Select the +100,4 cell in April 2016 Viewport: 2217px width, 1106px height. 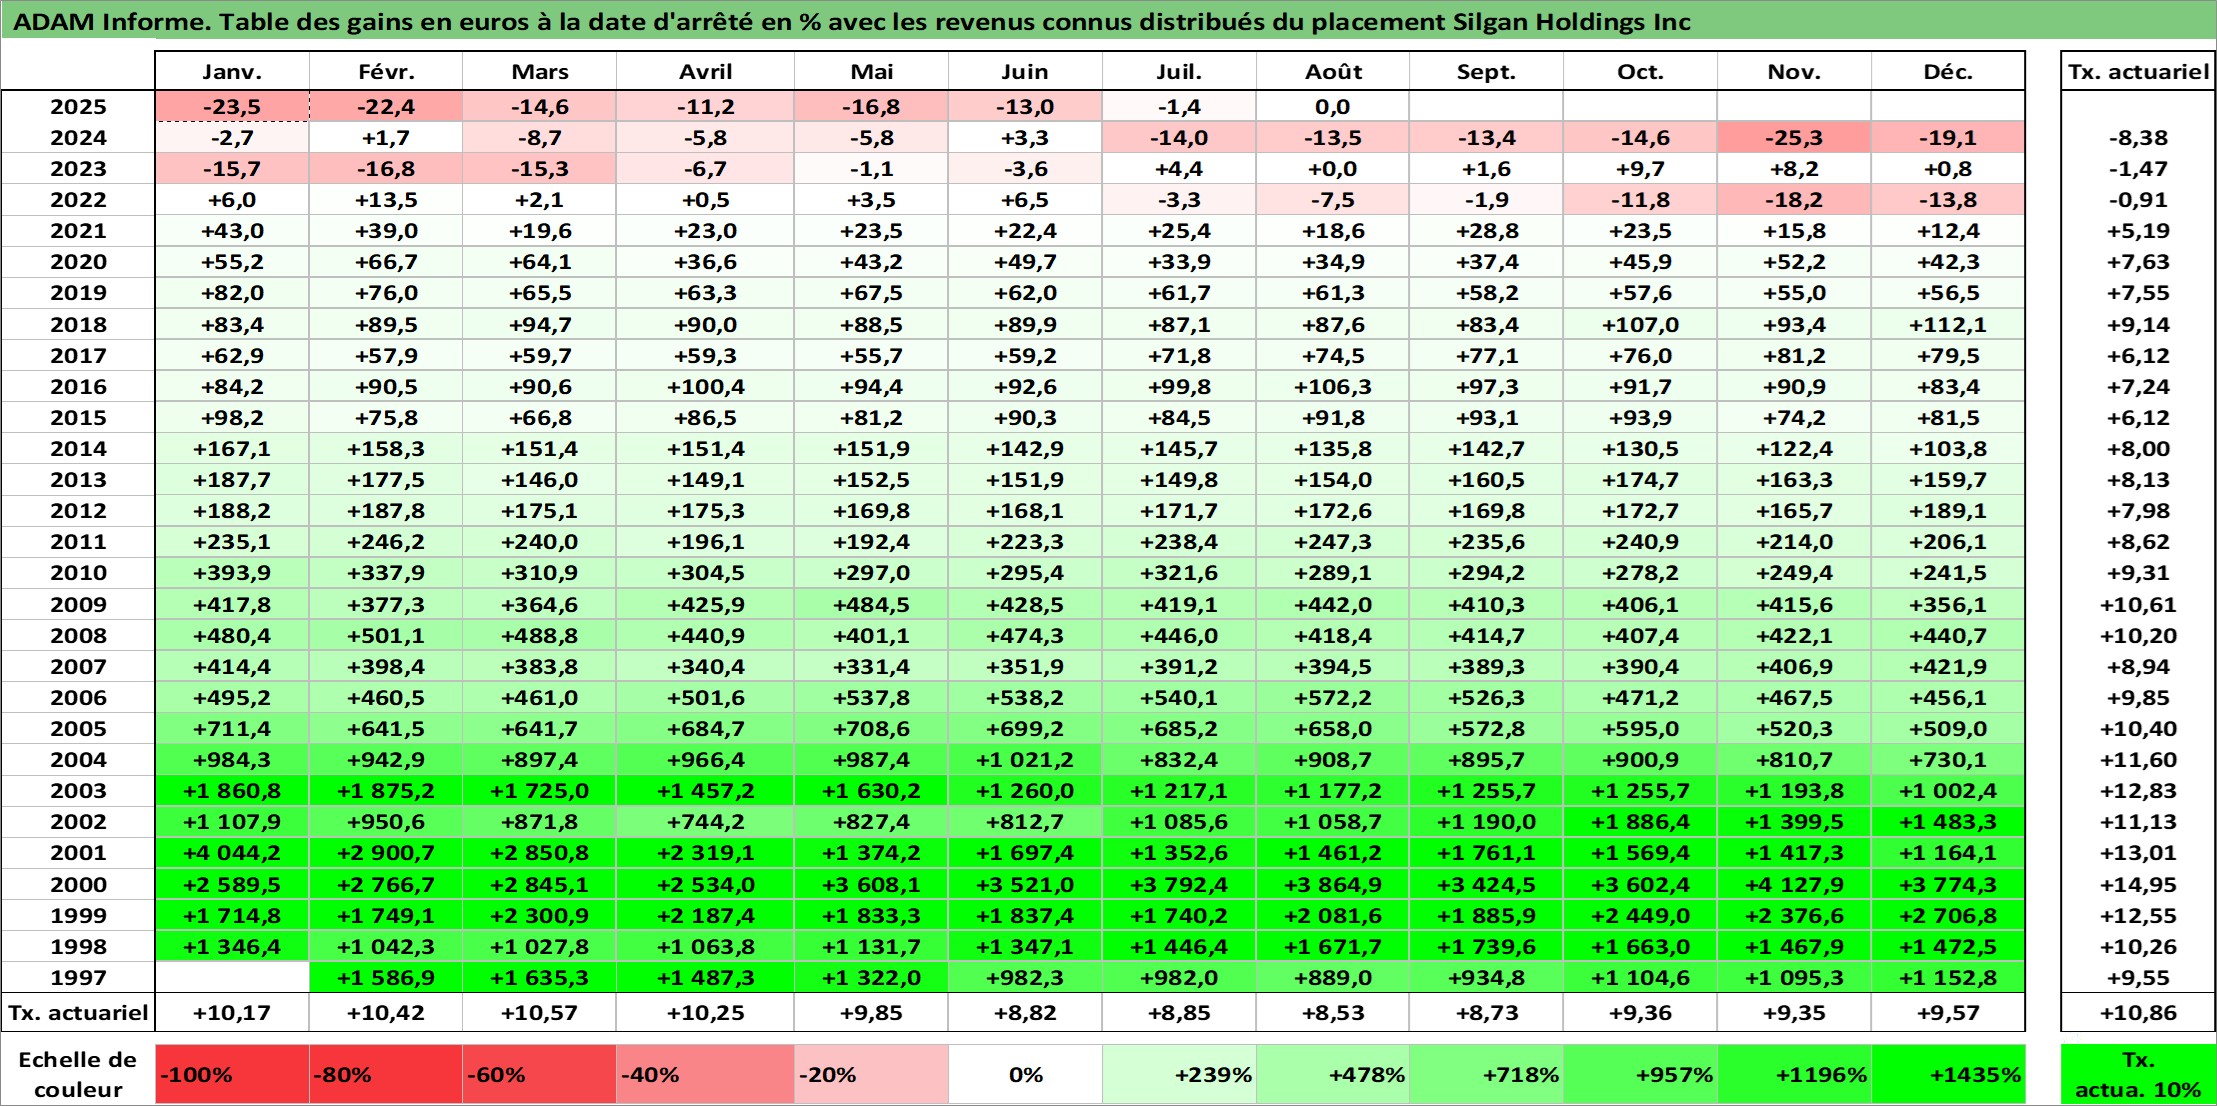(705, 386)
